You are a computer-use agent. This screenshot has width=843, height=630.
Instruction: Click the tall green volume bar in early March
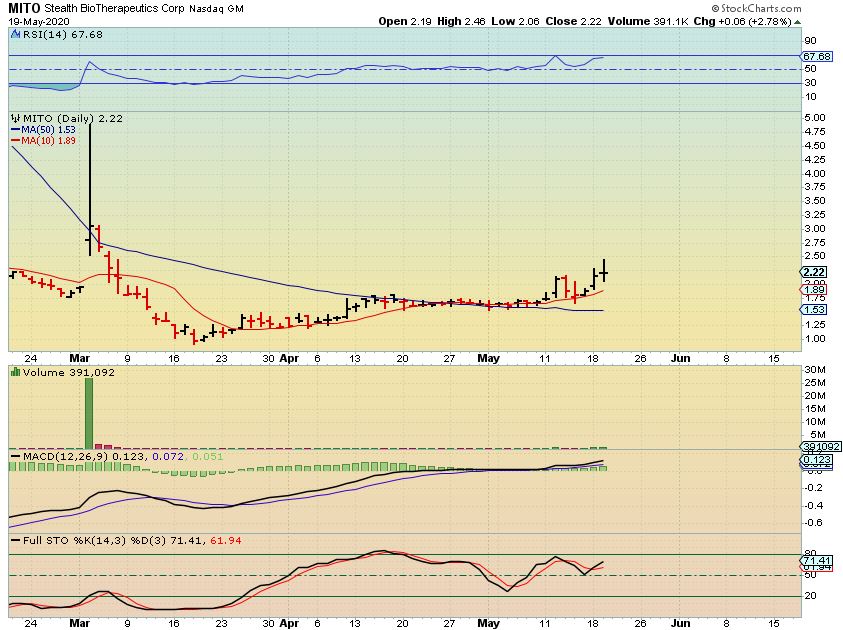89,413
